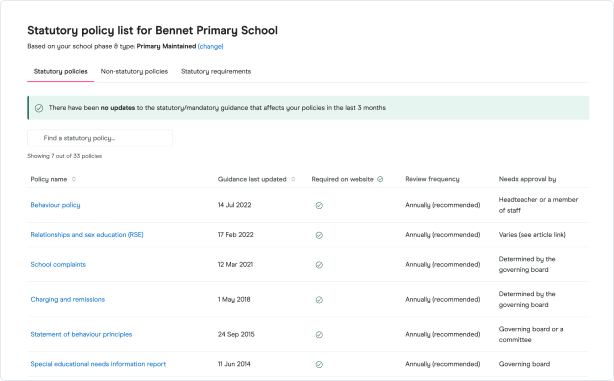614x381 pixels.
Task: Open Special educational needs information report link
Action: click(x=98, y=364)
